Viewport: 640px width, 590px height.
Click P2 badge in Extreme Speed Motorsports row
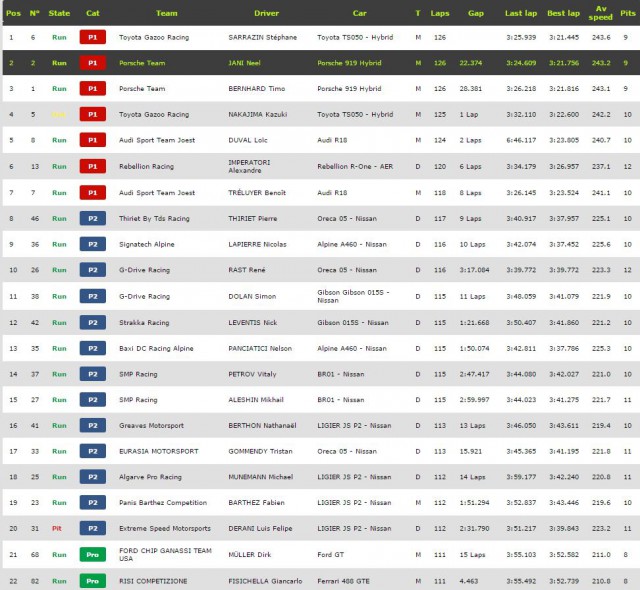[93, 528]
